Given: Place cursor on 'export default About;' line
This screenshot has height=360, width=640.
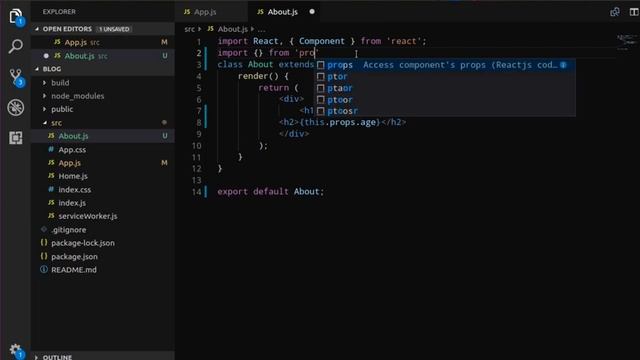Looking at the screenshot, I should (x=270, y=191).
